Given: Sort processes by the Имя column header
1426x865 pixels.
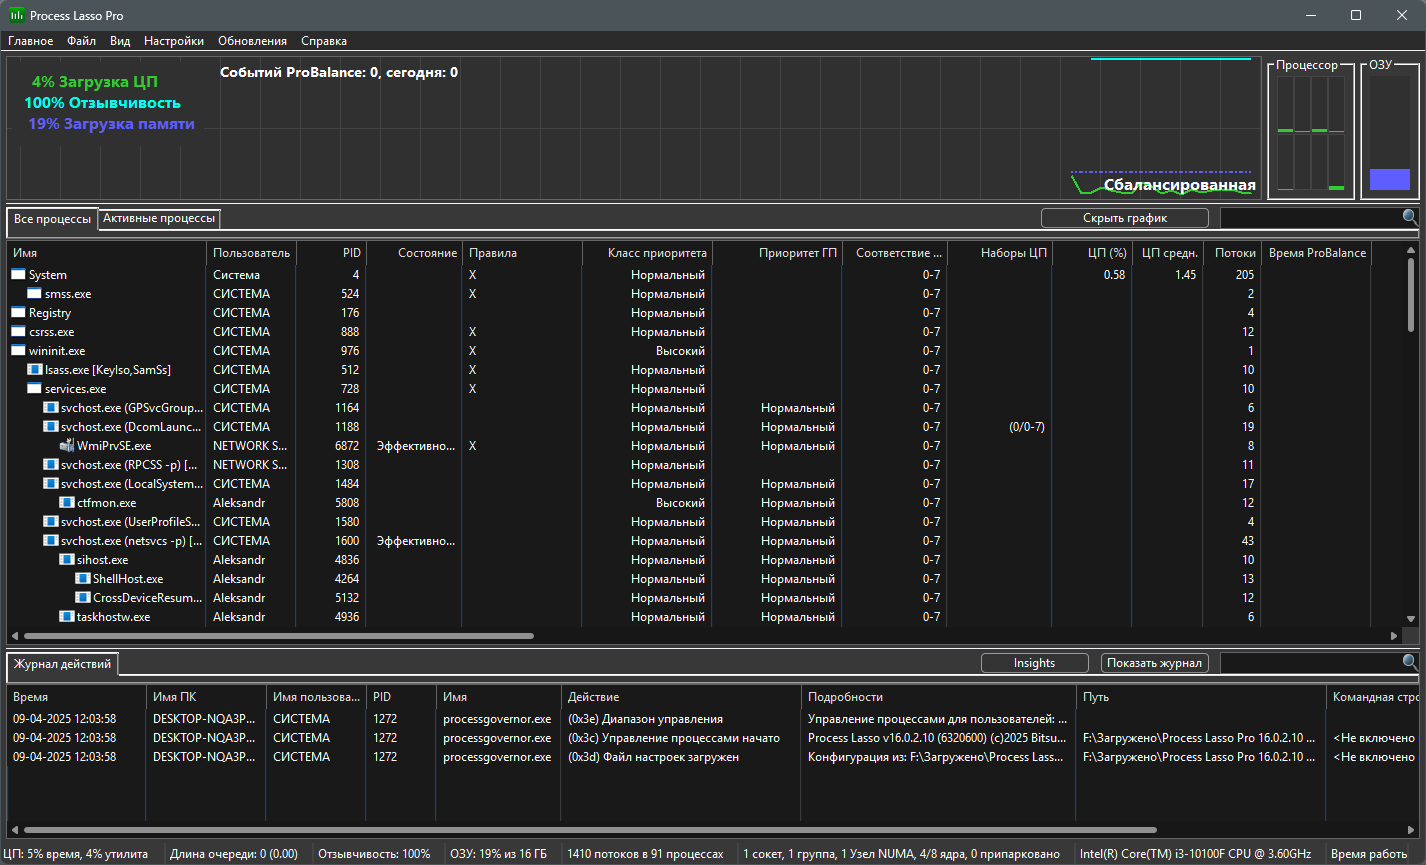Looking at the screenshot, I should pyautogui.click(x=106, y=253).
